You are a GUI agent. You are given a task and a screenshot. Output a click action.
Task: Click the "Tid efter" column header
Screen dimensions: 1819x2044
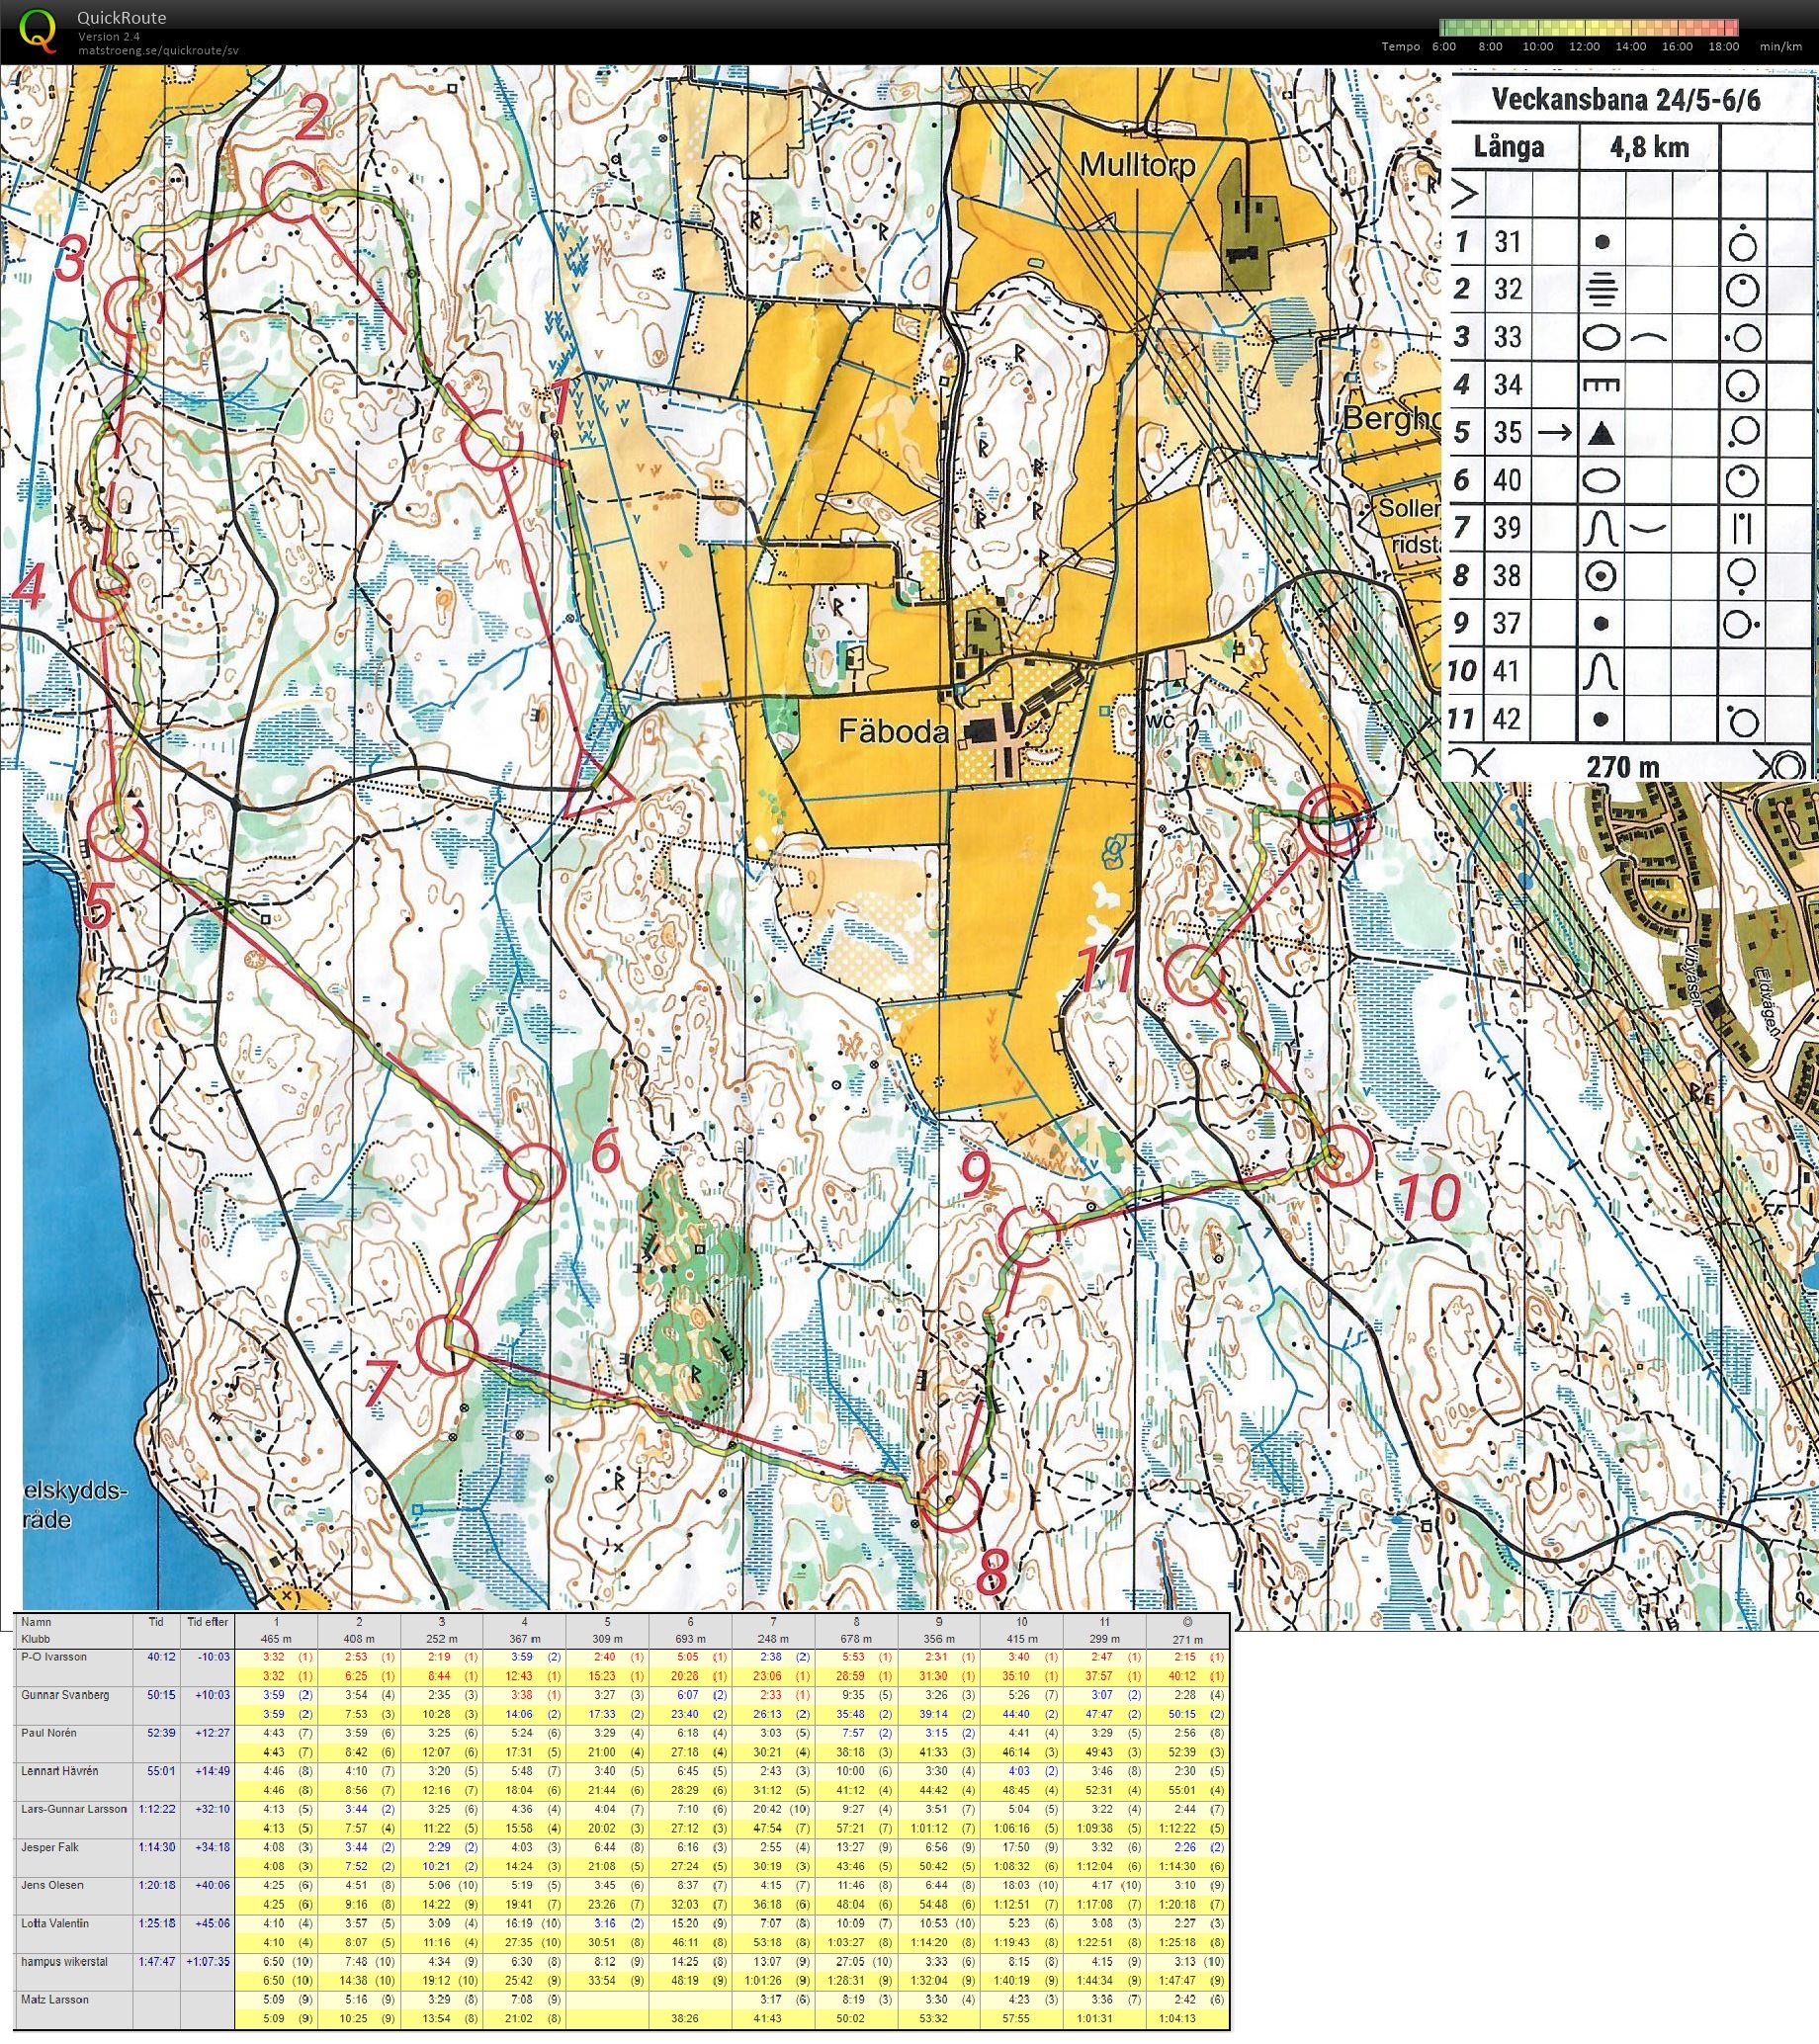[207, 1622]
